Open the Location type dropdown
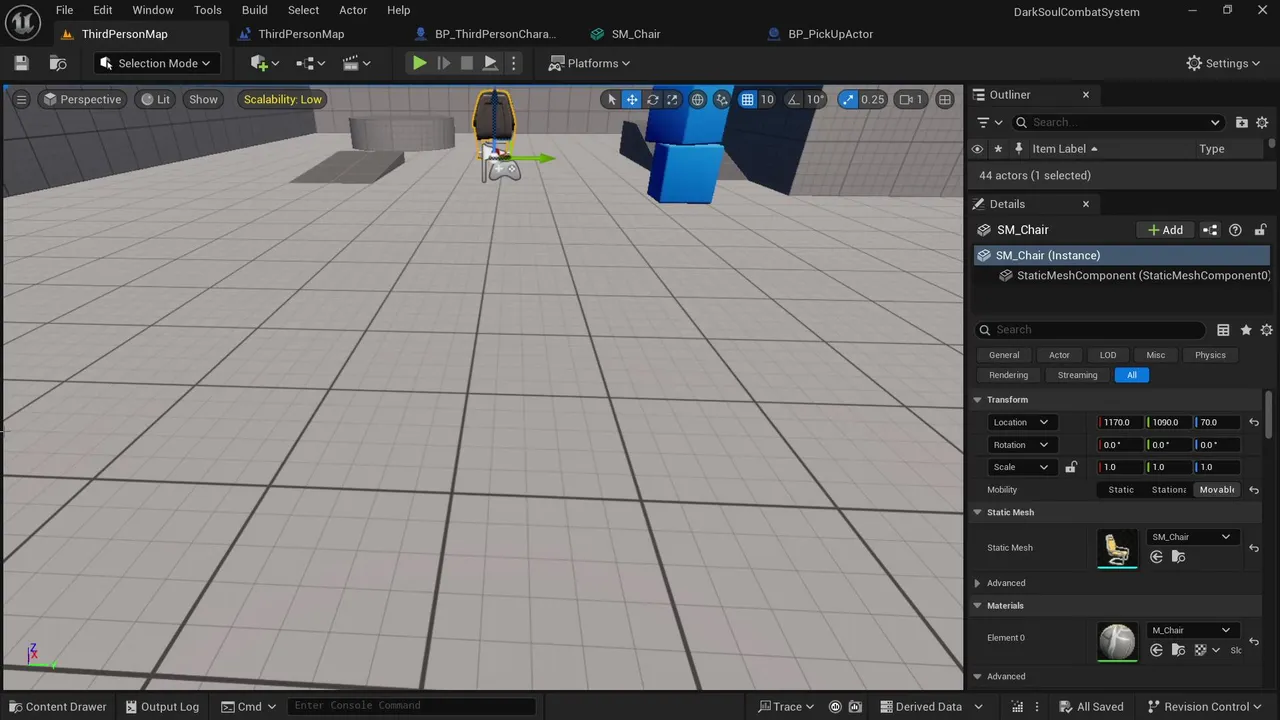The image size is (1280, 720). point(1020,422)
